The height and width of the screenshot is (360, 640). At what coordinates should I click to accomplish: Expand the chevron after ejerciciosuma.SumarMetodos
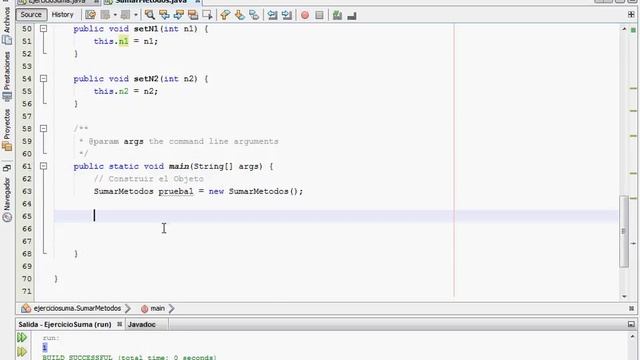(128, 309)
